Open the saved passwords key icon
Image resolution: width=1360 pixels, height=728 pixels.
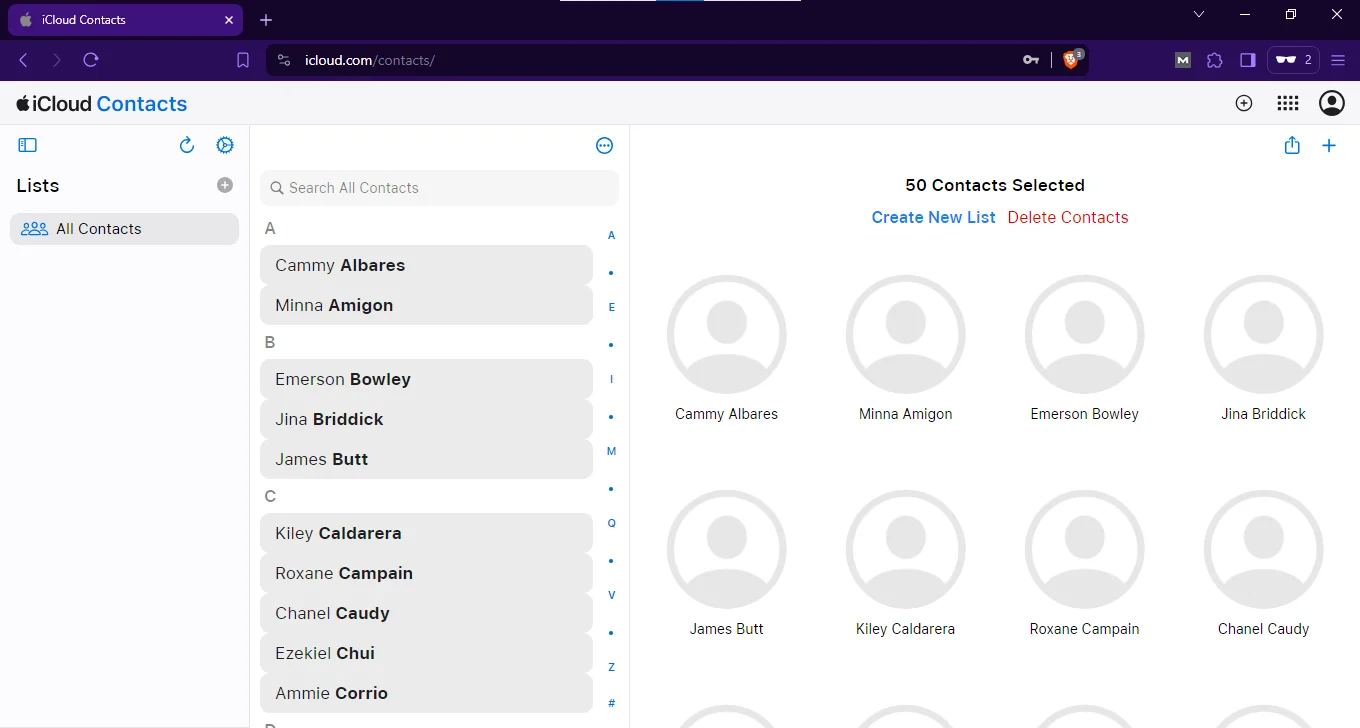1031,60
